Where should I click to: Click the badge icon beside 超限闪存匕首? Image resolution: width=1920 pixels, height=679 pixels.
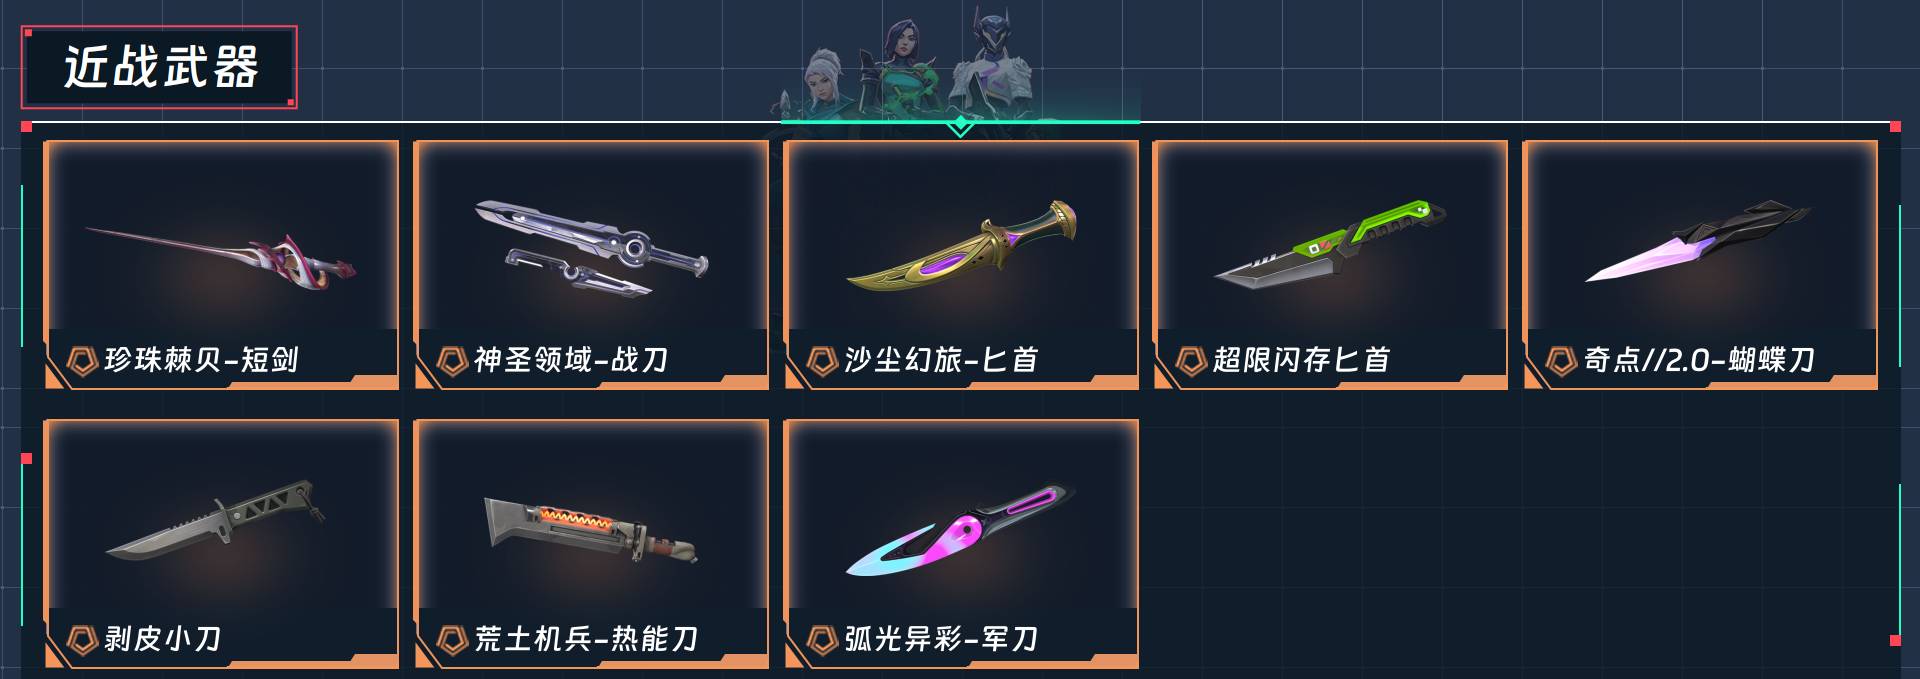click(1191, 360)
